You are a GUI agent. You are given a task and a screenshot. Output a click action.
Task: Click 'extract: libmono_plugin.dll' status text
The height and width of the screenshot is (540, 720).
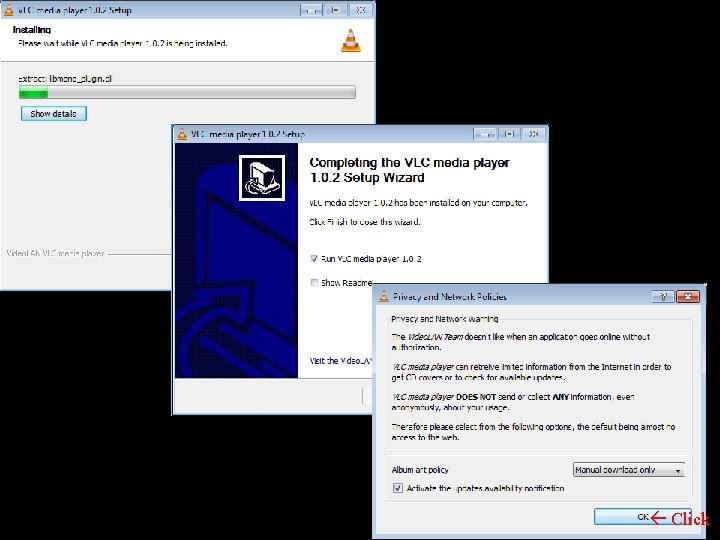point(65,79)
